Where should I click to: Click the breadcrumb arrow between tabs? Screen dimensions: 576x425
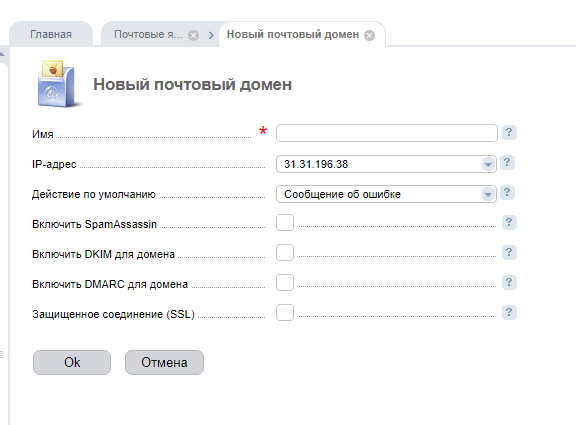pyautogui.click(x=211, y=35)
